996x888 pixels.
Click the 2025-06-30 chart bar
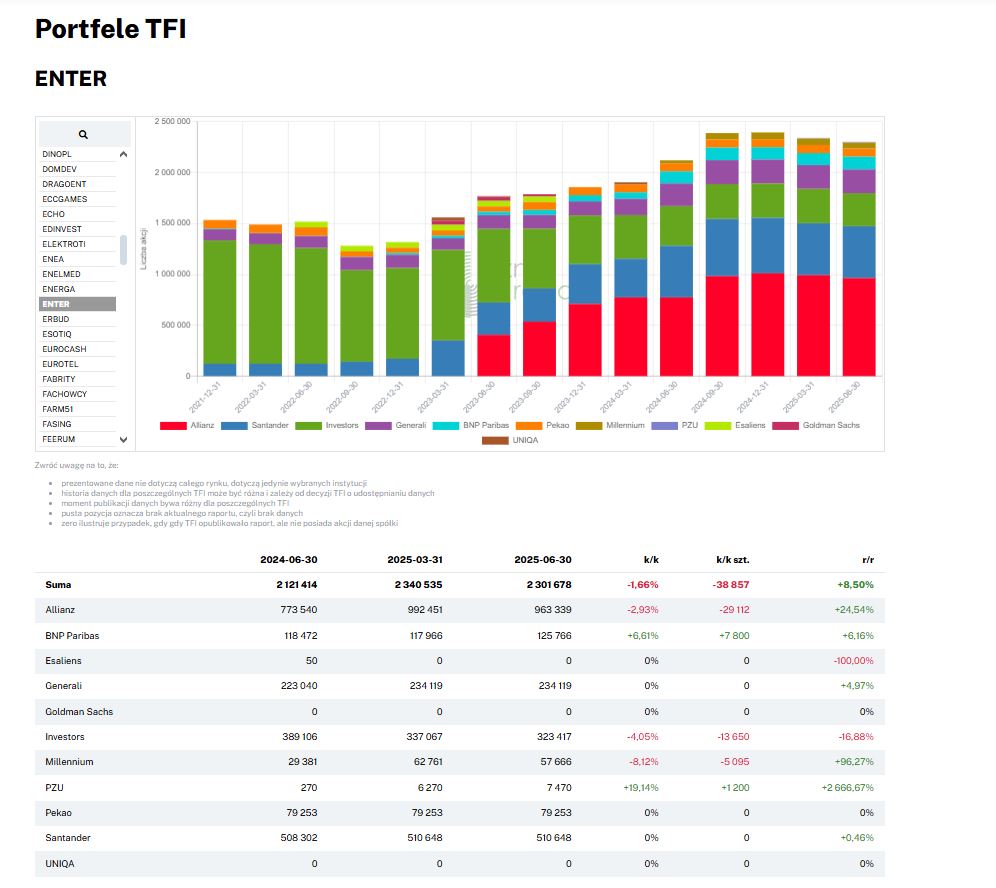click(x=859, y=259)
